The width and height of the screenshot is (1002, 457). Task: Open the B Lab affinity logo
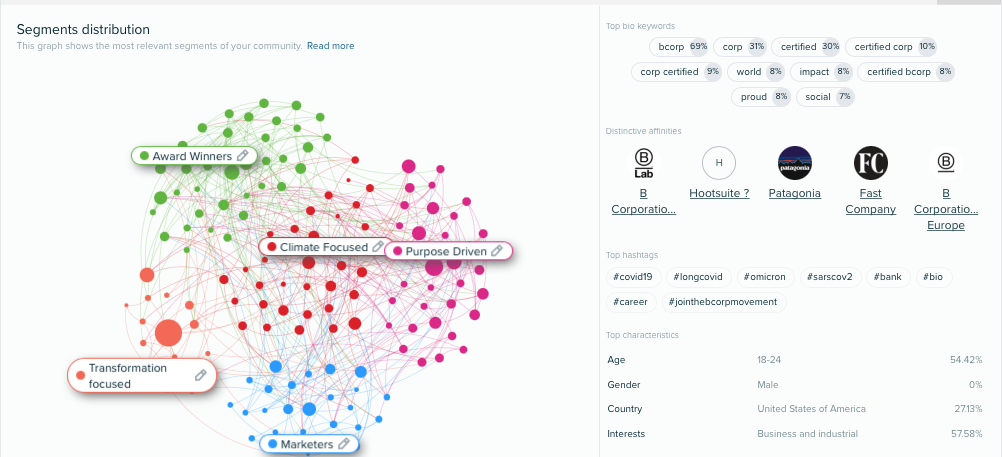pyautogui.click(x=643, y=163)
